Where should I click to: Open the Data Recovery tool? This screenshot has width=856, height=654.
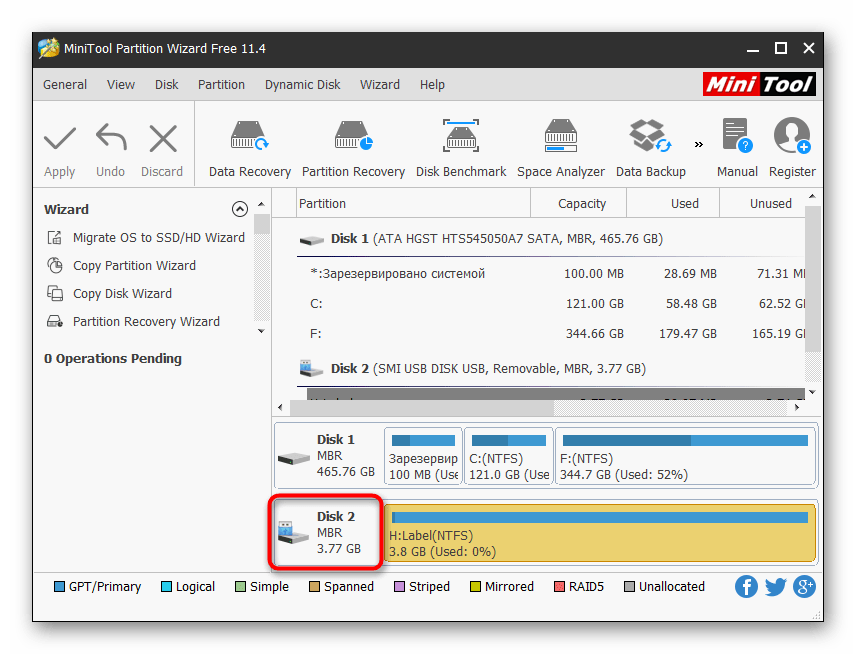pos(249,147)
